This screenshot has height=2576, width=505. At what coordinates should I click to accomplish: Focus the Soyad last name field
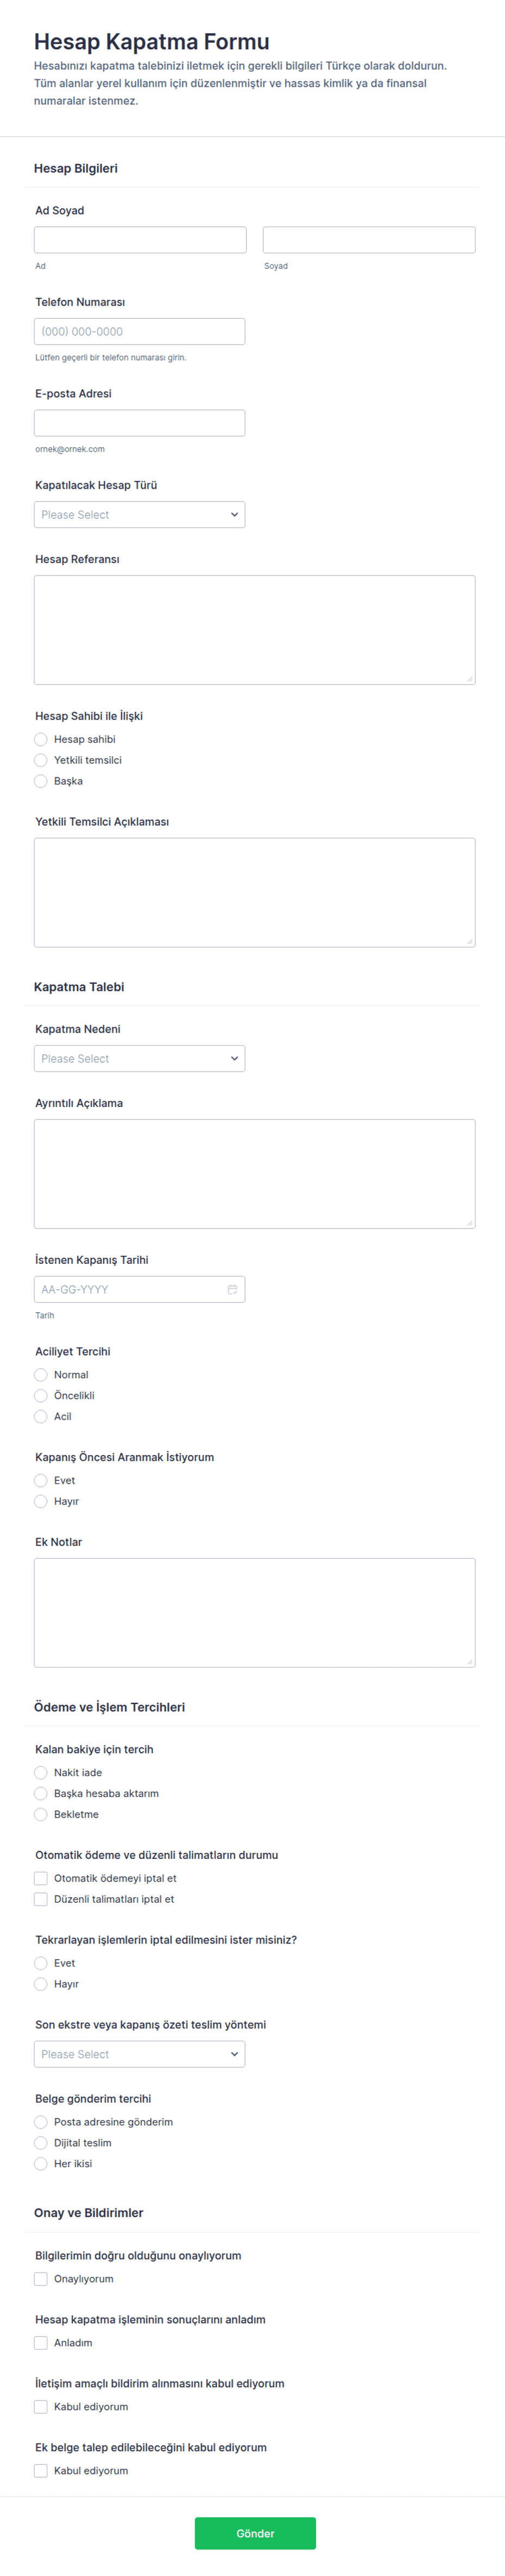368,240
